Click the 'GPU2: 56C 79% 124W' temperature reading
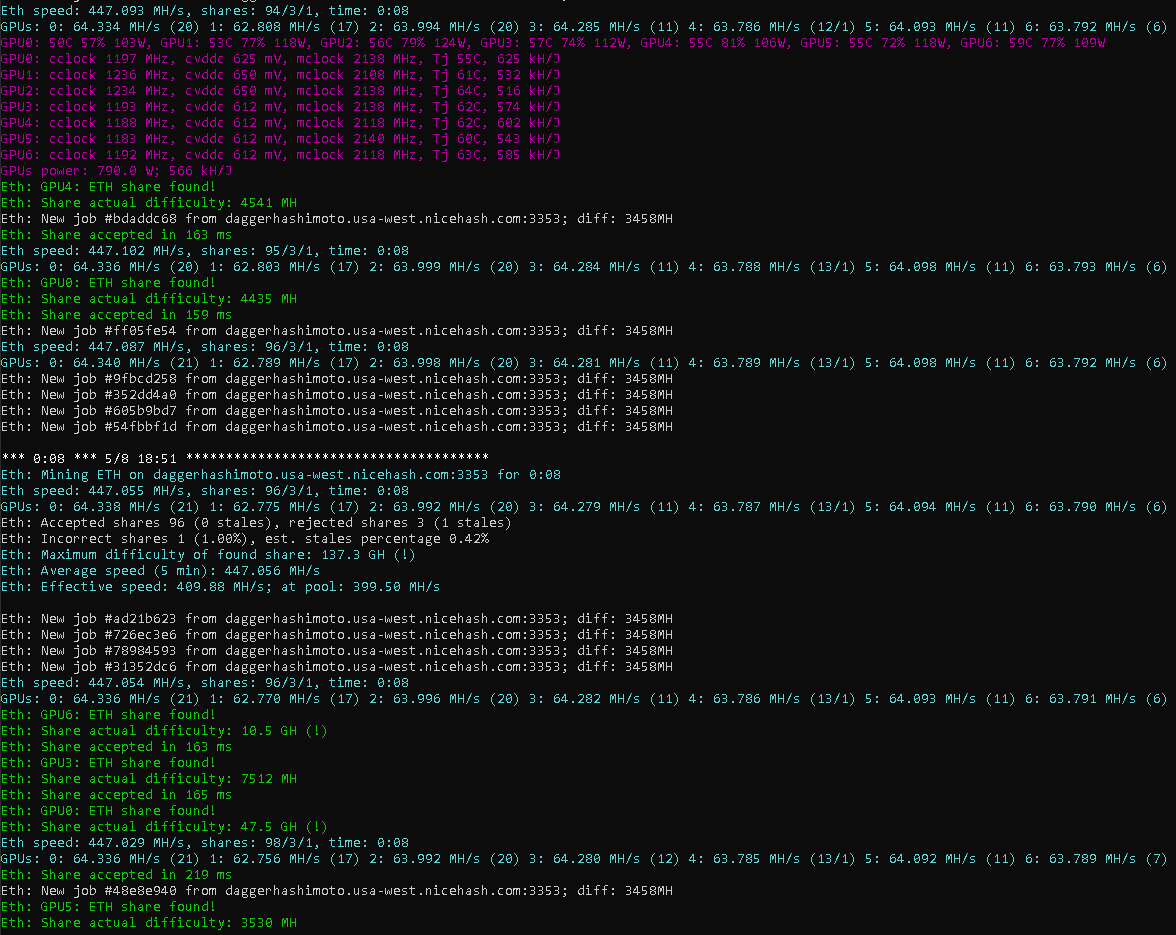 (x=395, y=43)
